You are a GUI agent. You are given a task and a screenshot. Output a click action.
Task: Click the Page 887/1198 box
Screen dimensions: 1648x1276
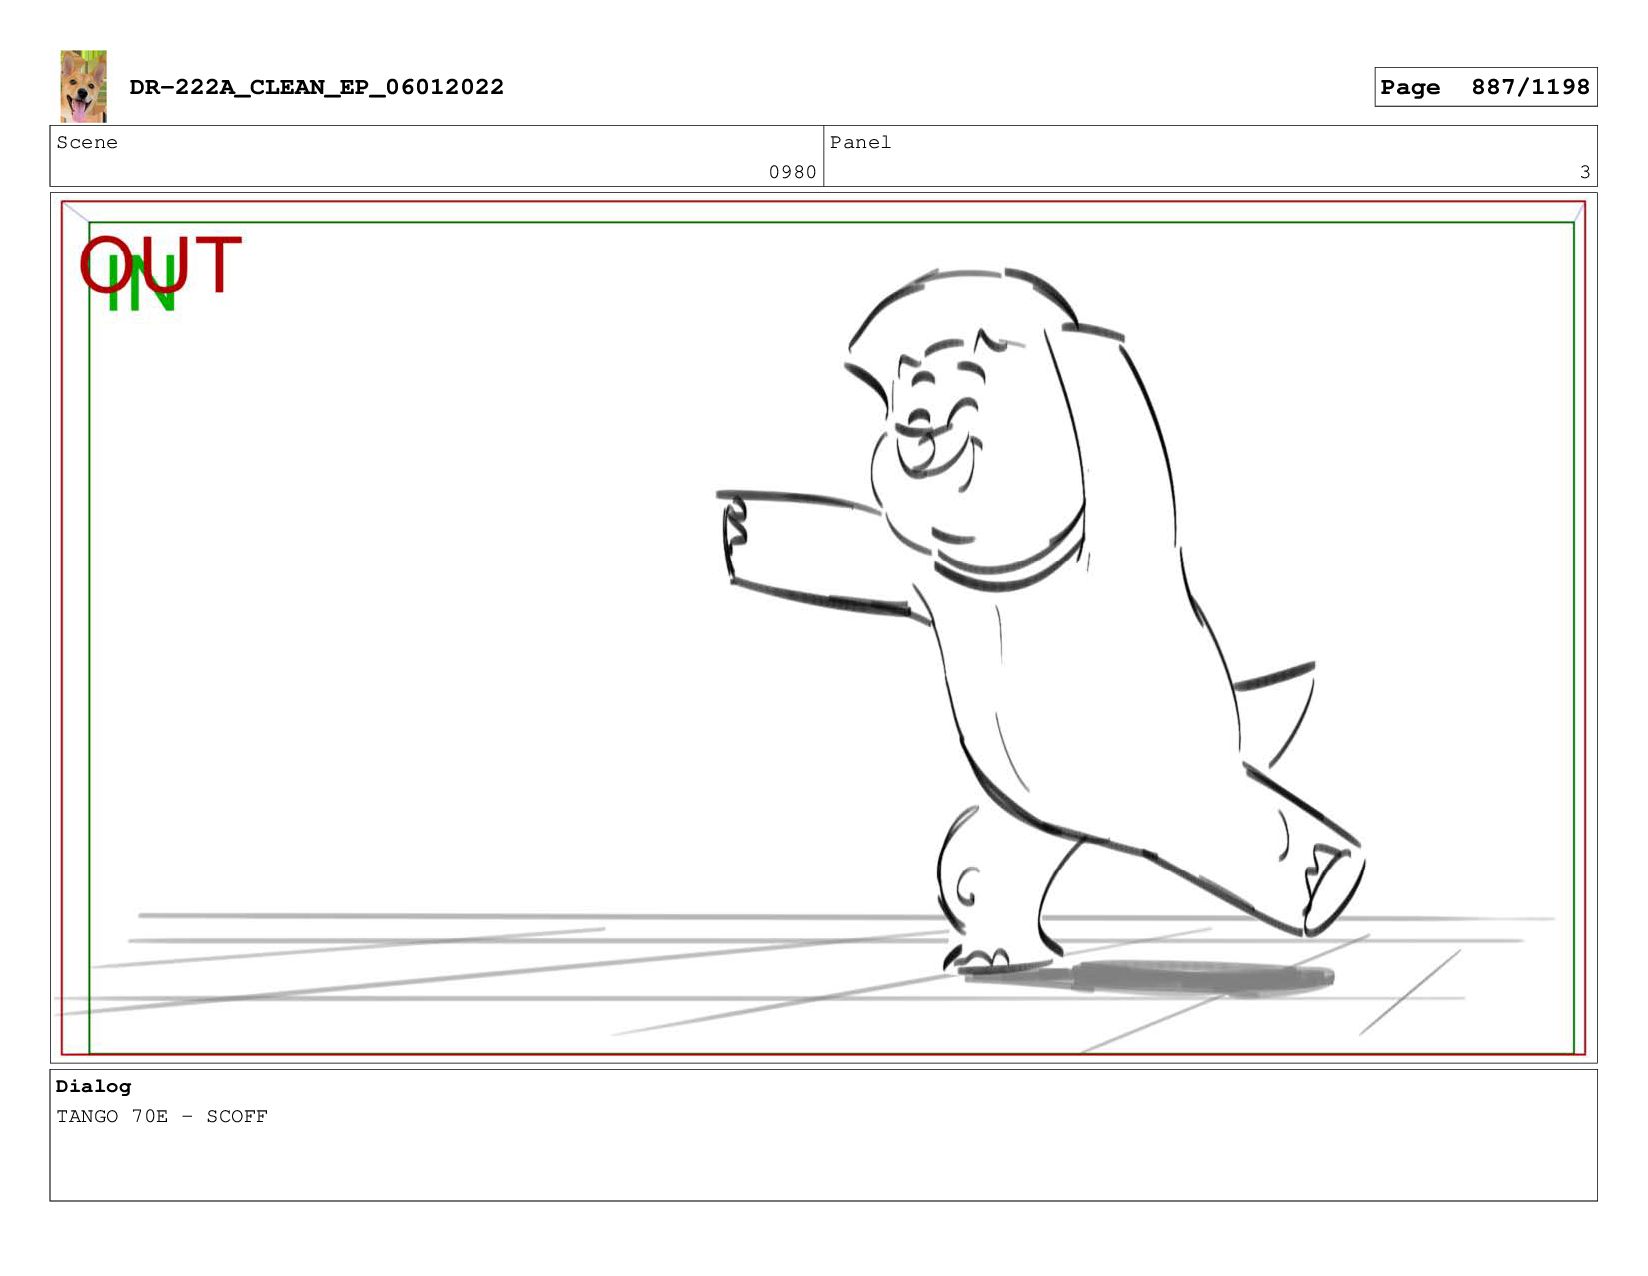[1485, 87]
